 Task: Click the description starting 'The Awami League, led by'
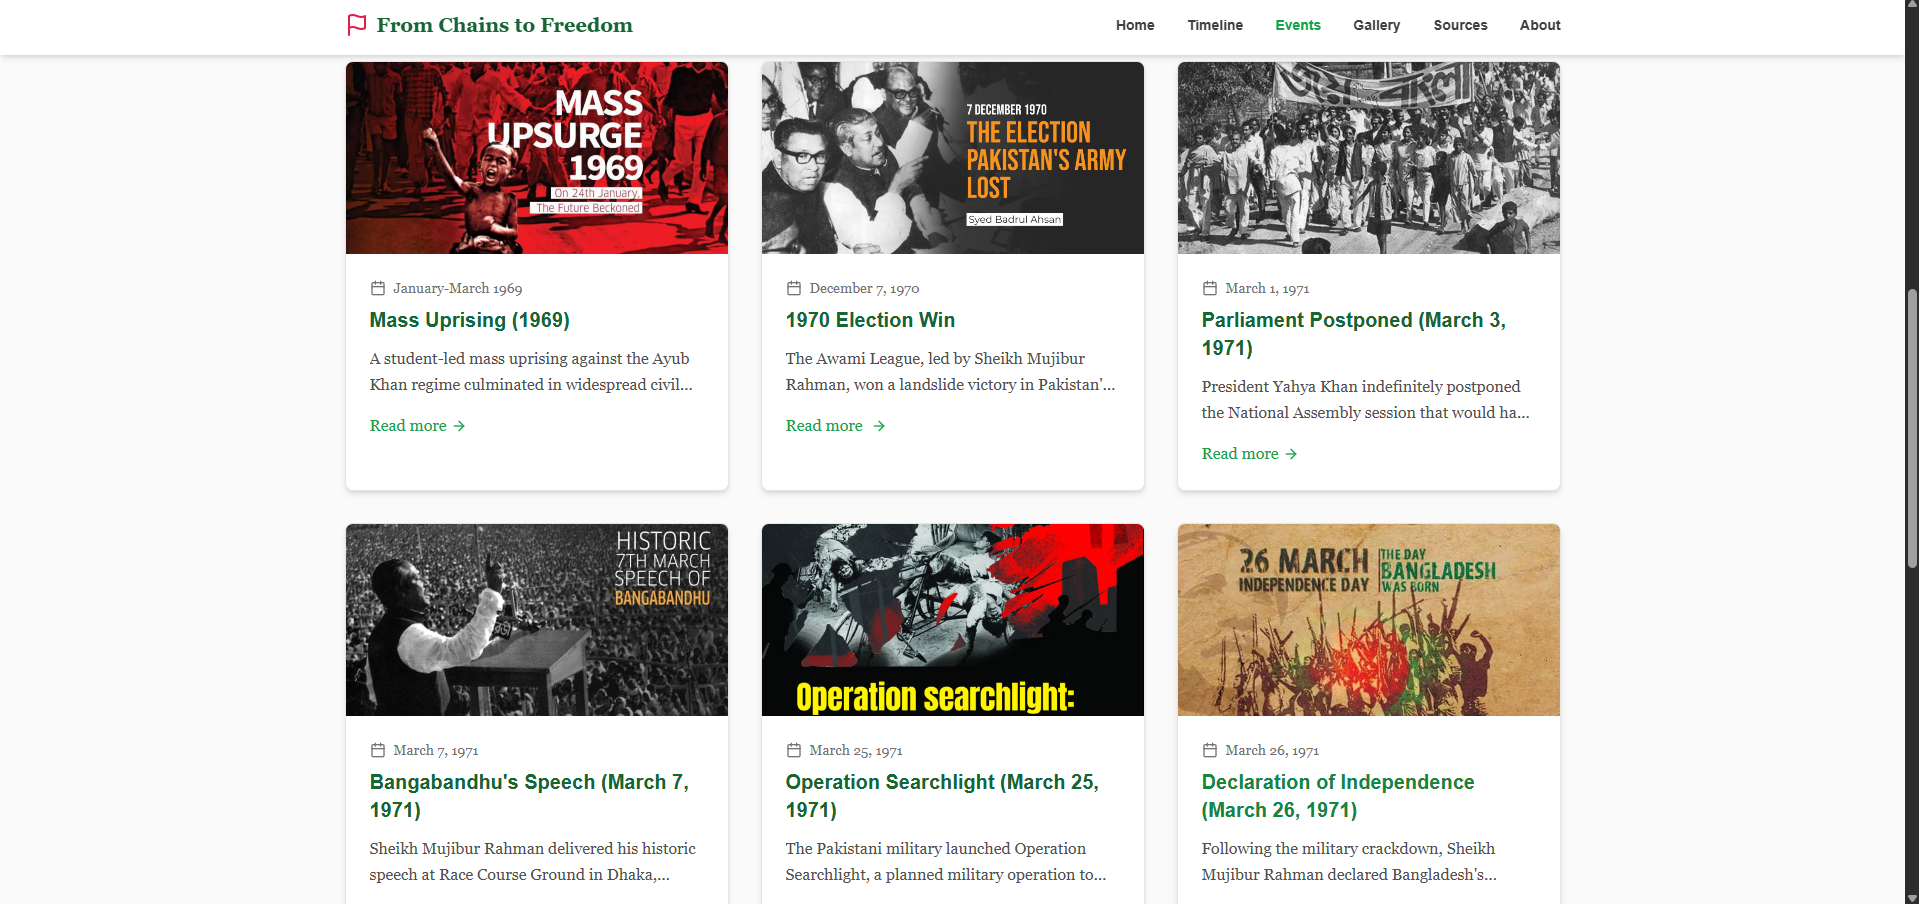950,371
